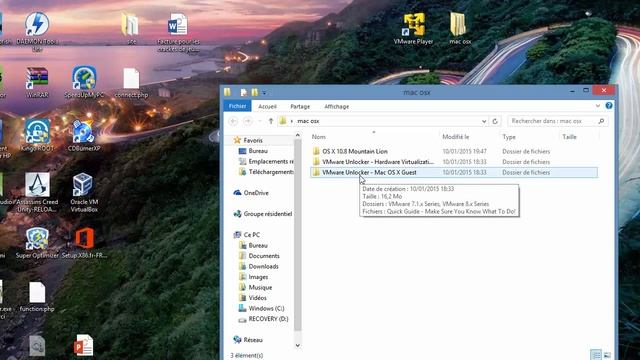Open Downloads under Ce PC
The width and height of the screenshot is (640, 360).
click(263, 267)
